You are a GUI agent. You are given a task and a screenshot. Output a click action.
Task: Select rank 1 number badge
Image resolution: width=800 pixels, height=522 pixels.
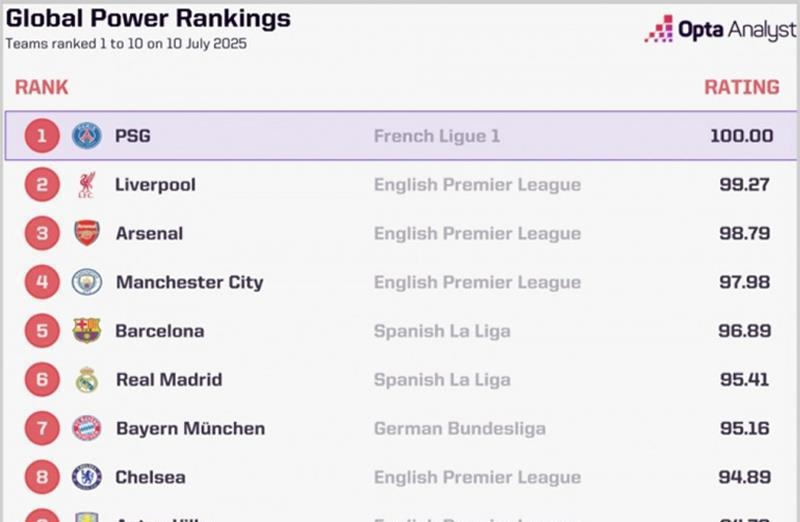click(x=42, y=136)
